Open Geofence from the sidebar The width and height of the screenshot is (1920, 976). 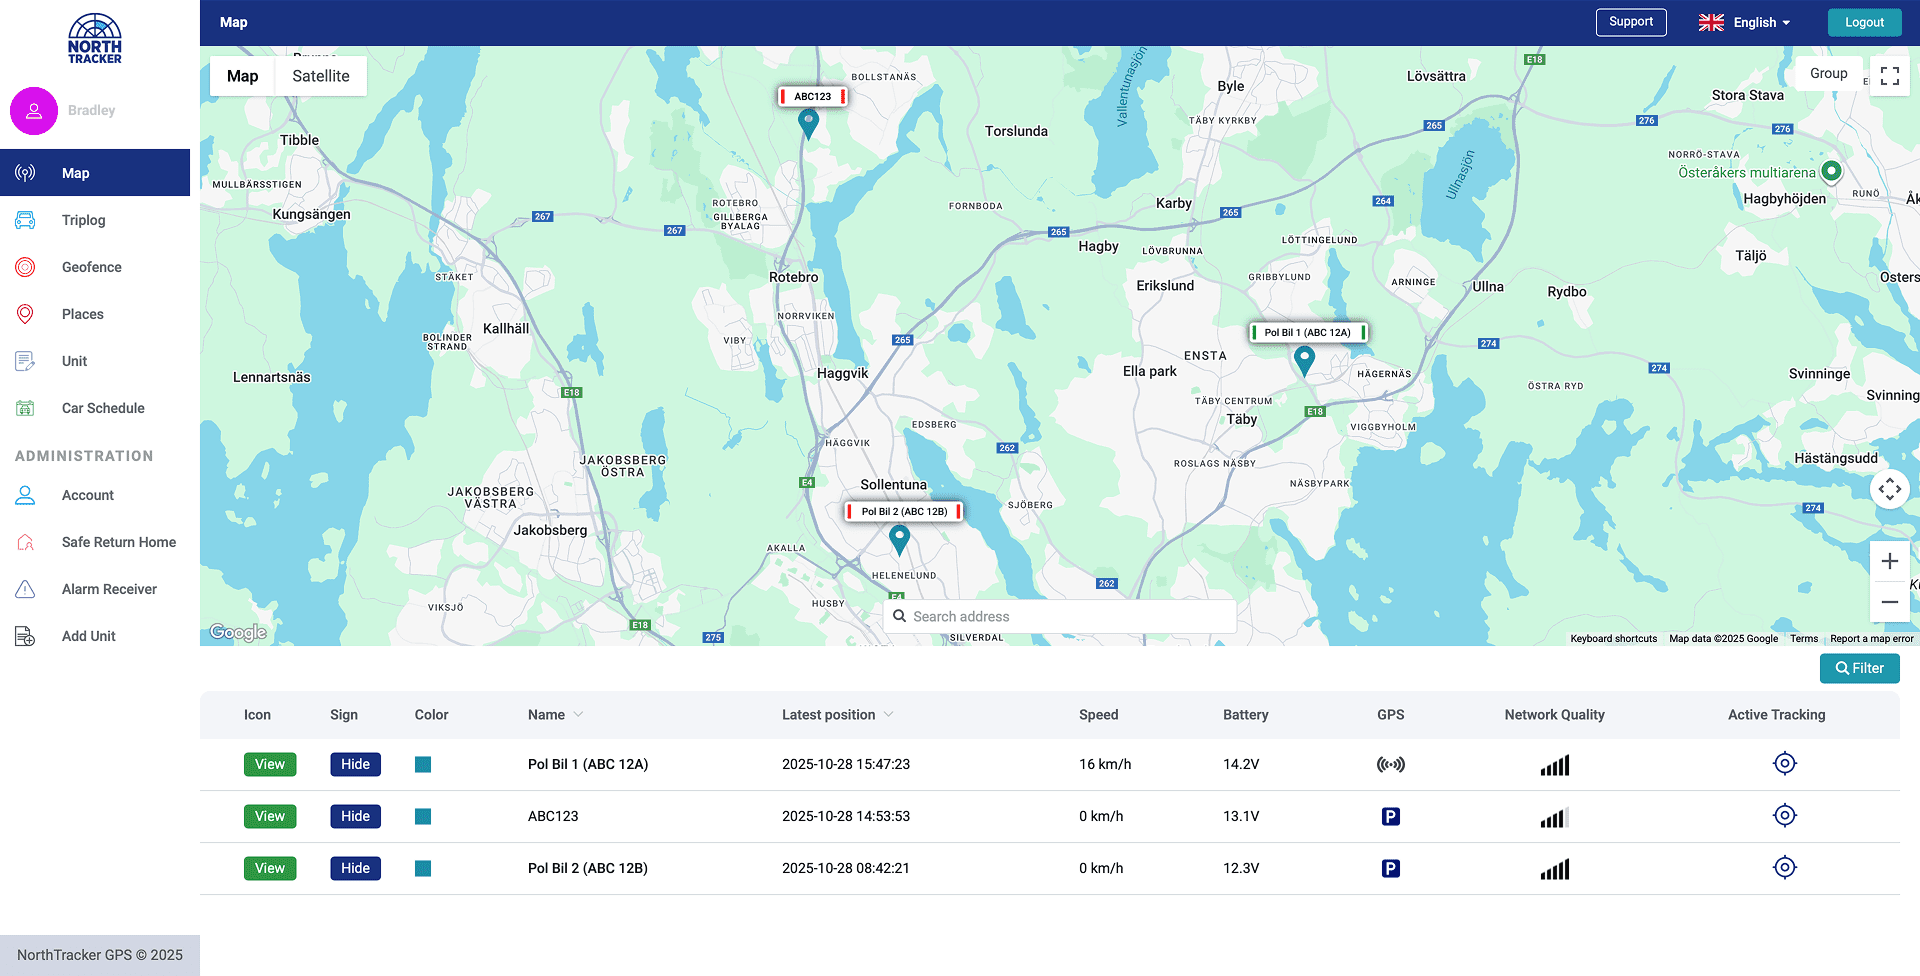(x=91, y=267)
